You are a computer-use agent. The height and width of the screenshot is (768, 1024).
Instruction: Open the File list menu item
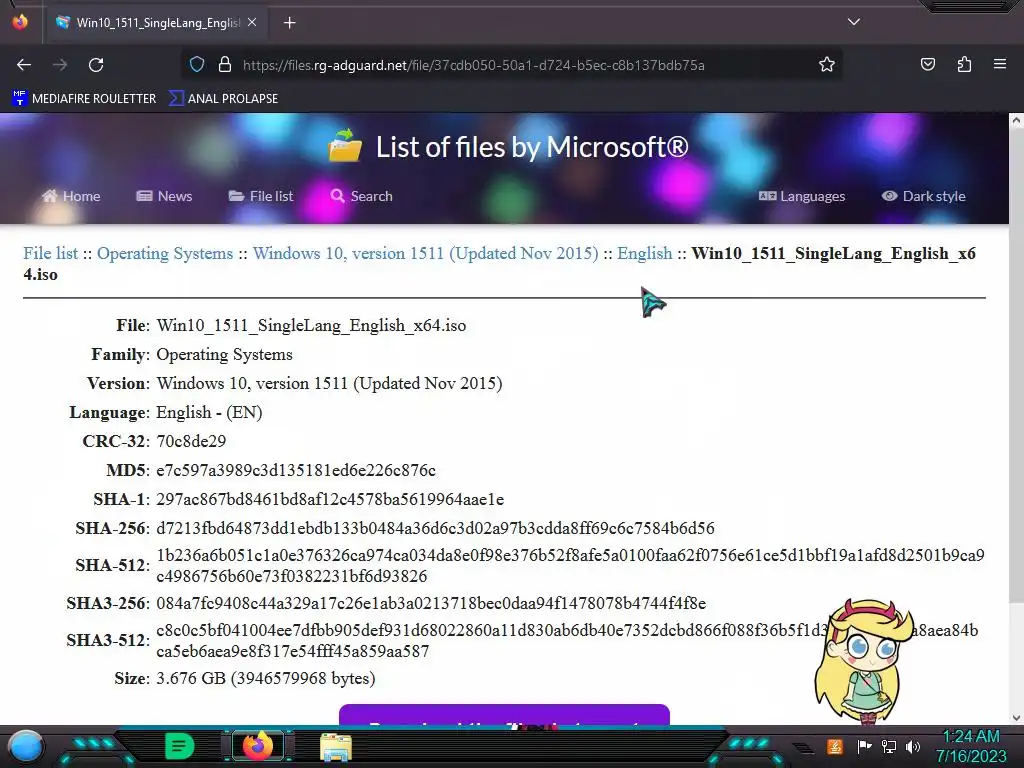pos(261,196)
